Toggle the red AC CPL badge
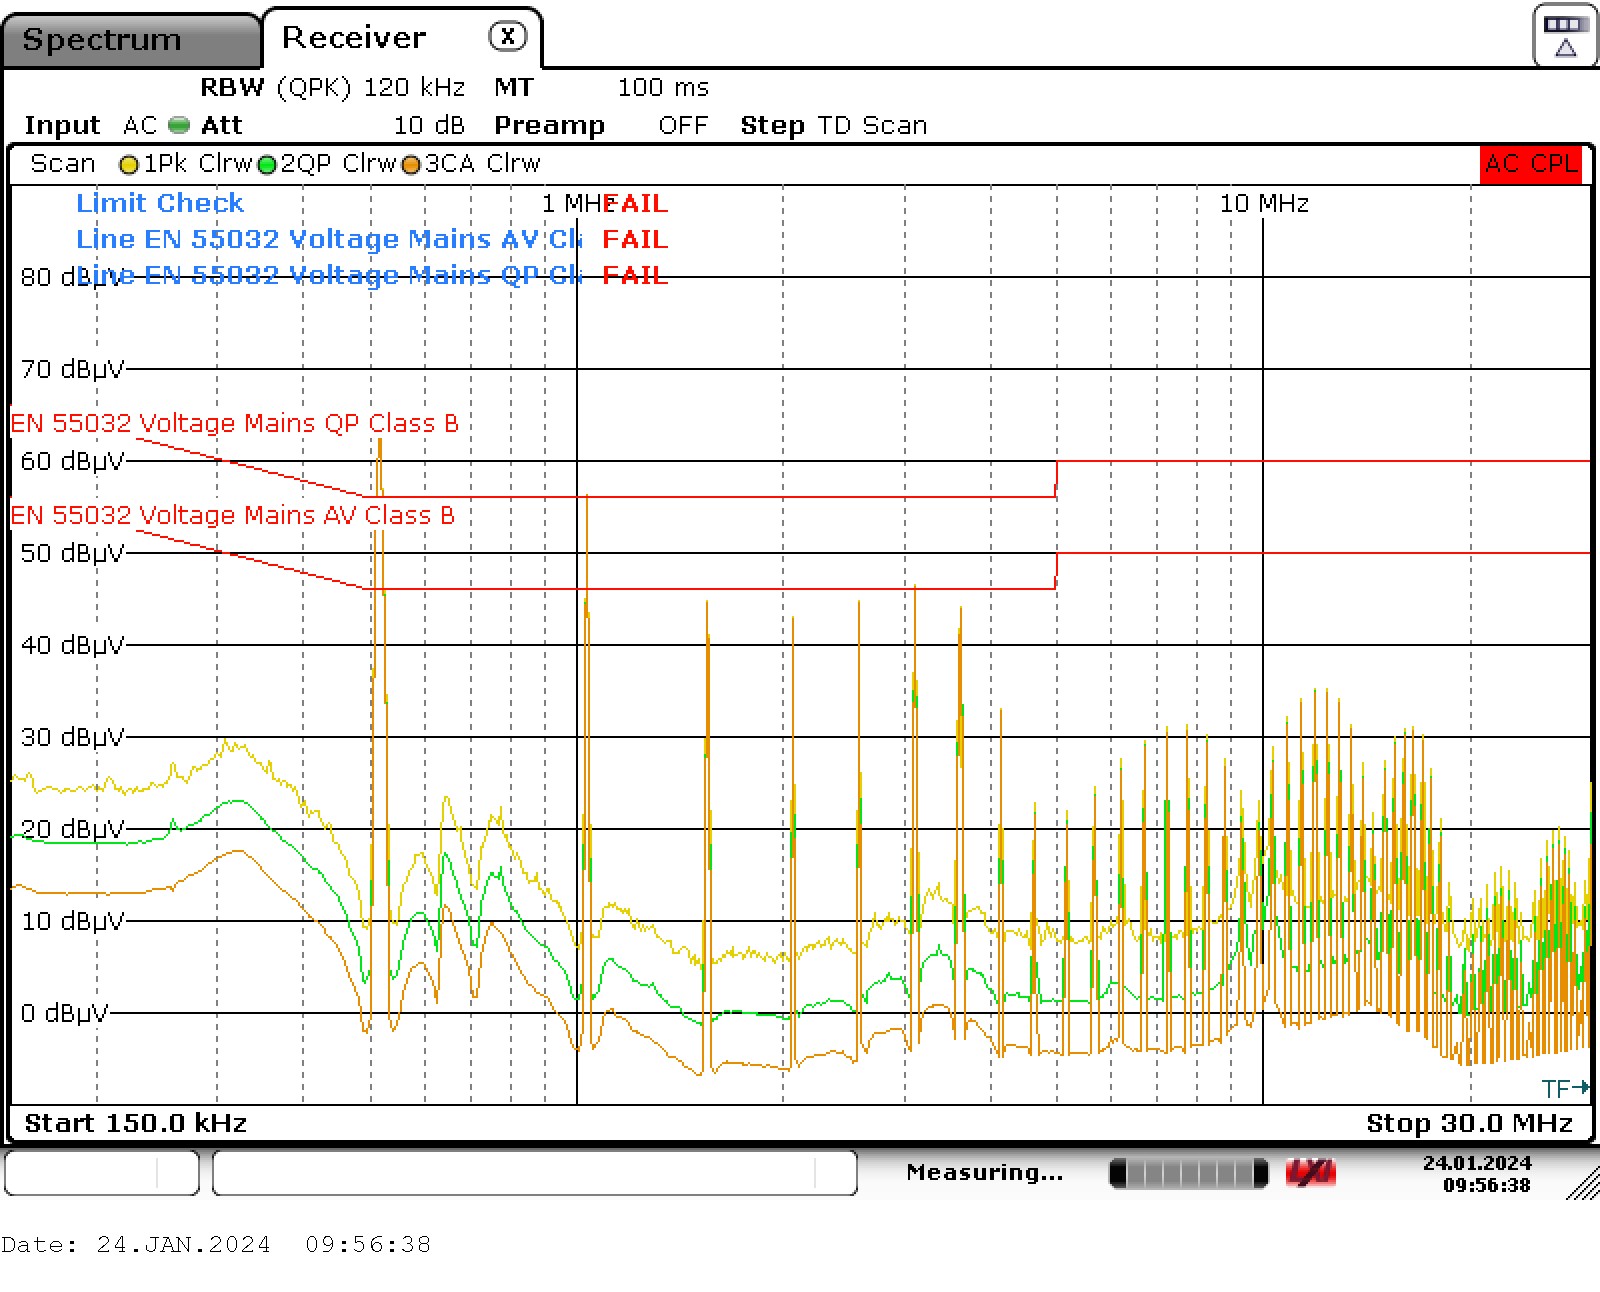 pyautogui.click(x=1530, y=164)
